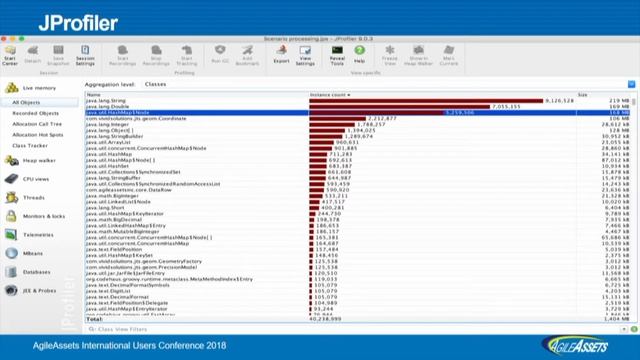640x360 pixels.
Task: Select the Allocation Call Tree view
Action: coord(37,124)
